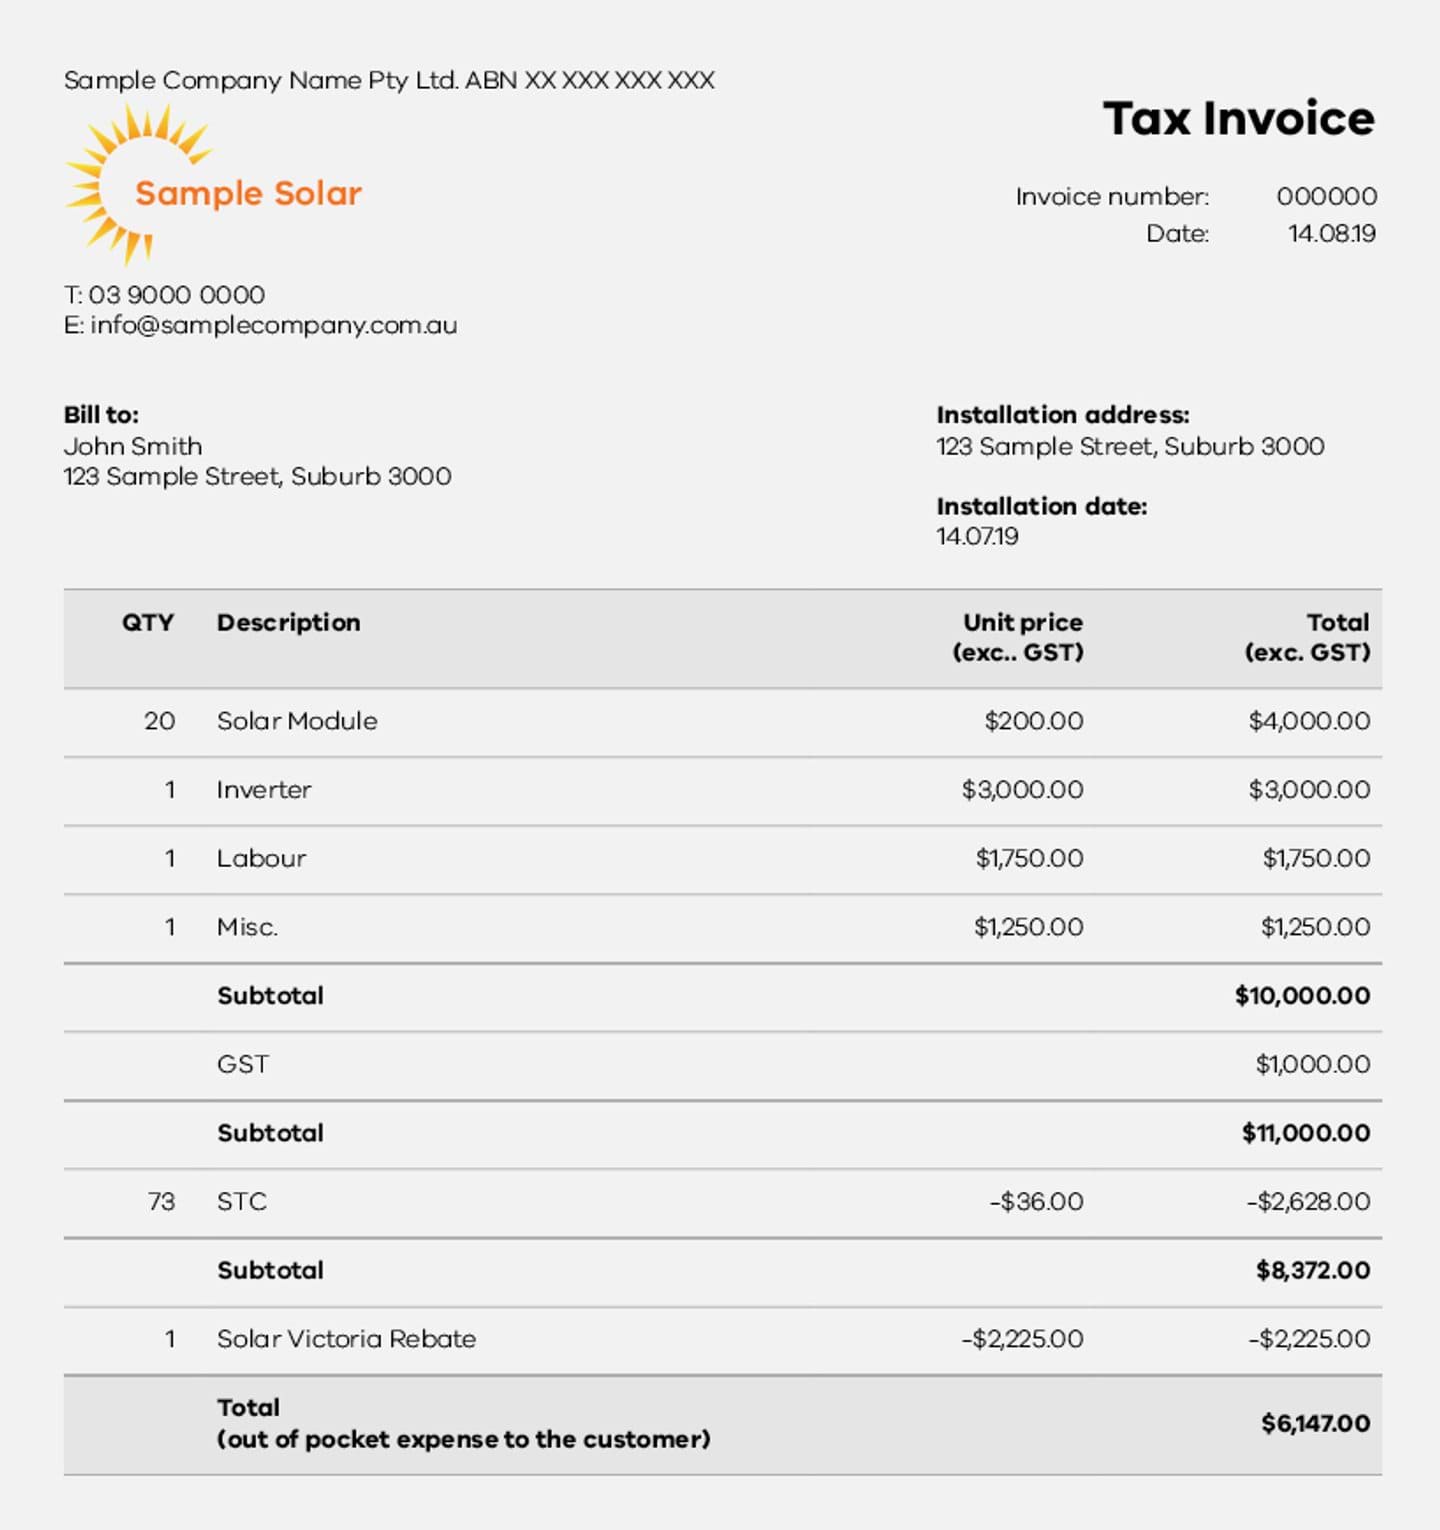Select the Solar Module row description
1440x1530 pixels.
point(297,721)
